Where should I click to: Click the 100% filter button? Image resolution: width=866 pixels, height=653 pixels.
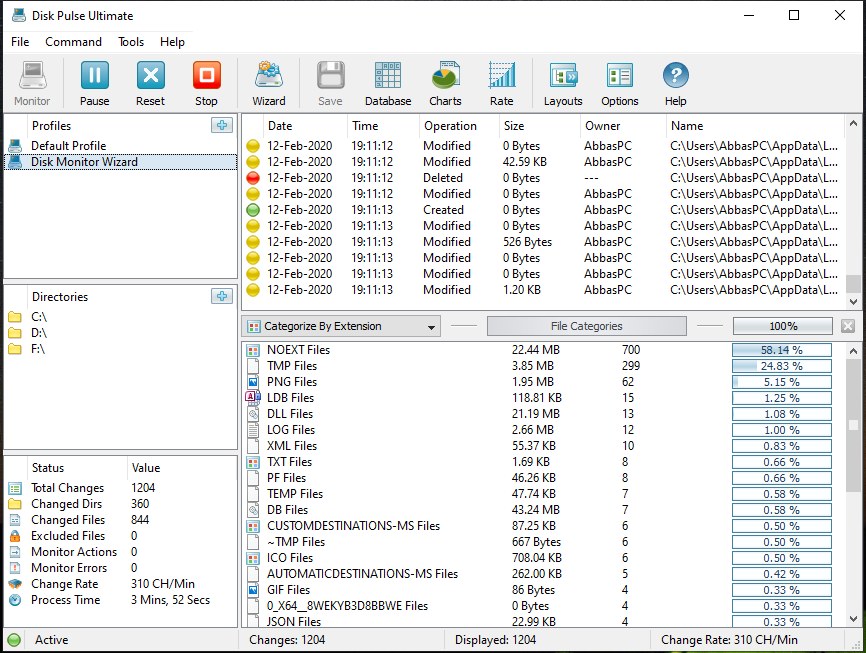coord(783,326)
